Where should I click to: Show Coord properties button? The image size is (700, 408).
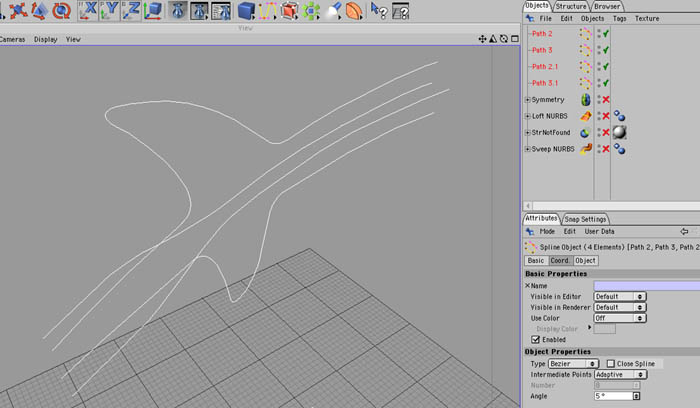[559, 261]
